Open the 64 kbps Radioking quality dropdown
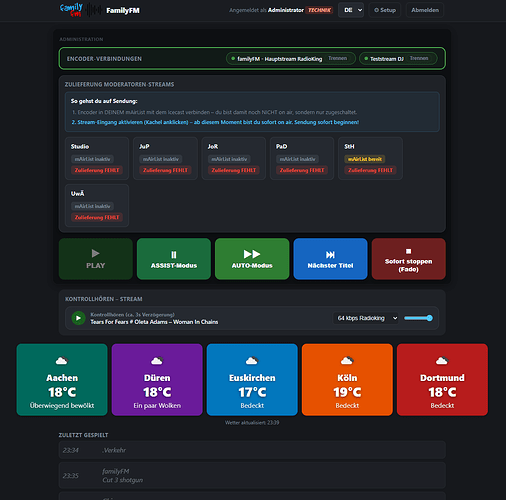This screenshot has height=500, width=506. pos(366,318)
